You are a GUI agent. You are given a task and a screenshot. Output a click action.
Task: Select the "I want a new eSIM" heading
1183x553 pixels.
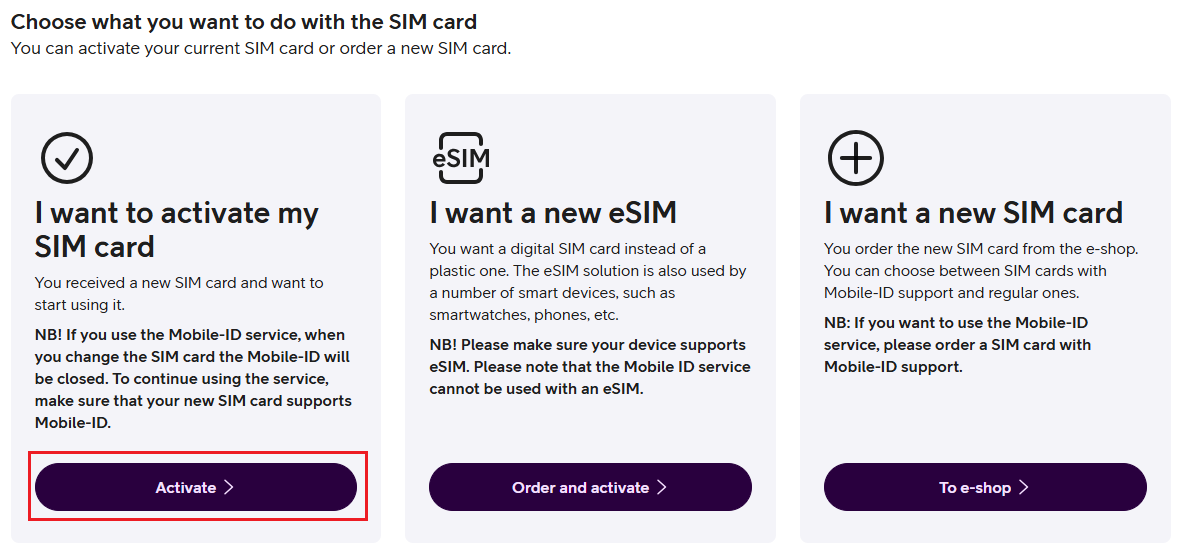pos(553,213)
